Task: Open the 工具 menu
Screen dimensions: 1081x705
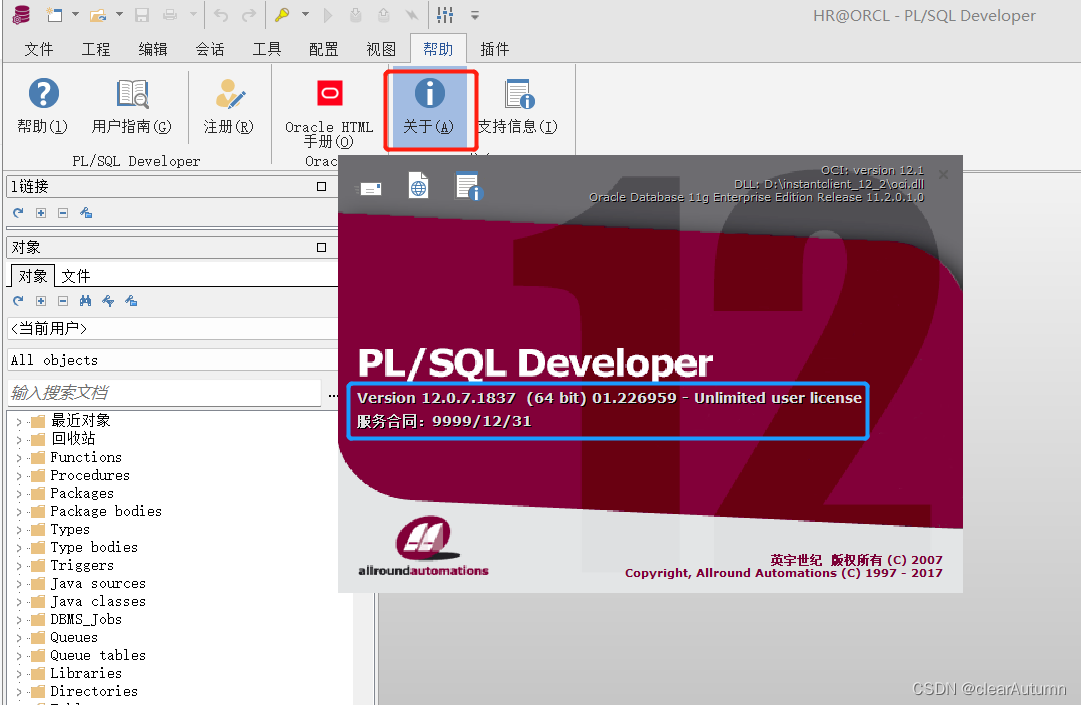Action: pyautogui.click(x=266, y=48)
